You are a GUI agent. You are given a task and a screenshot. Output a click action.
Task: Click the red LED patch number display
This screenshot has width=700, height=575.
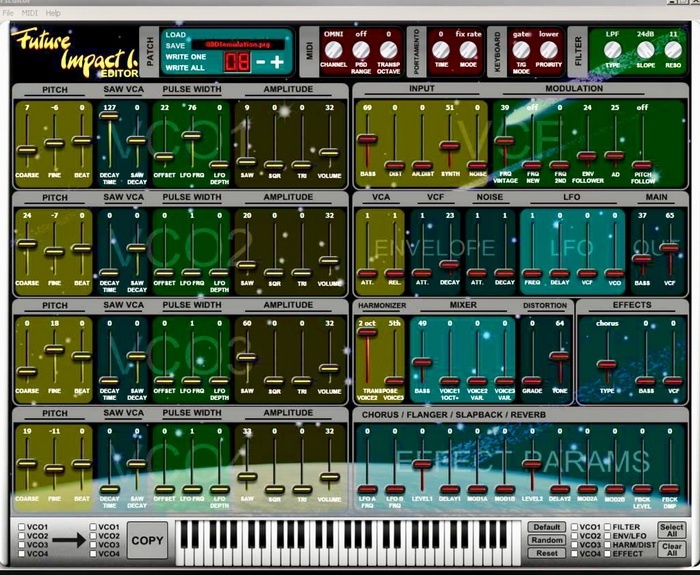coord(237,62)
